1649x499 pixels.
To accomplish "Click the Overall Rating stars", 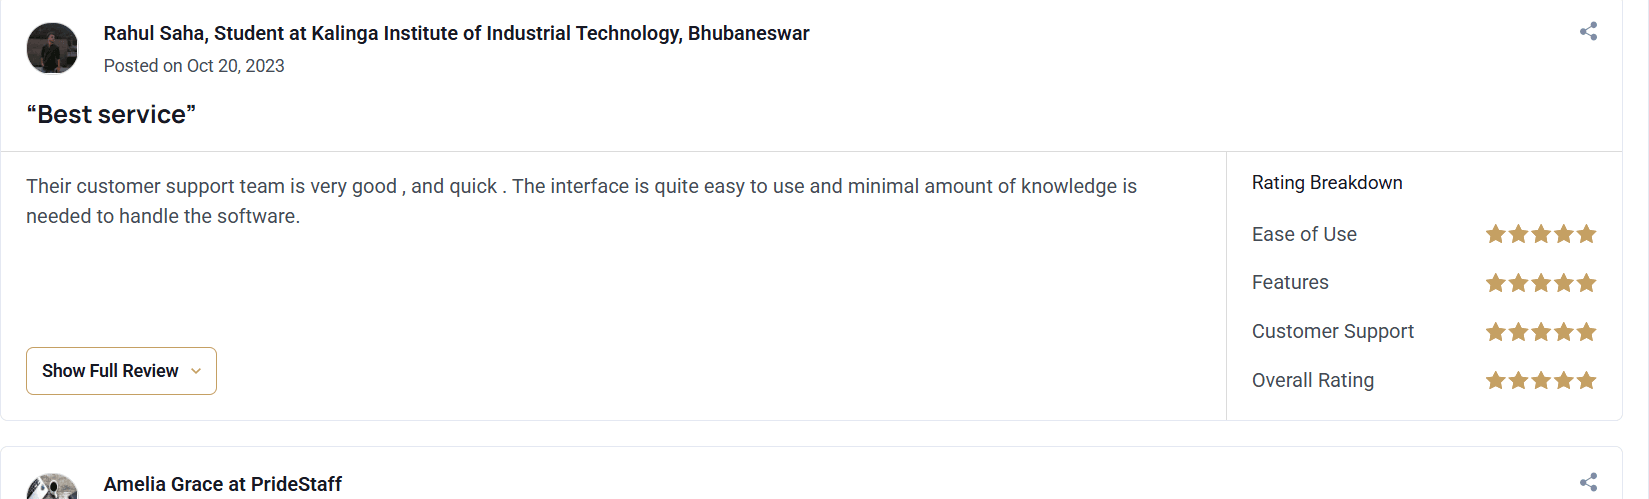I will point(1540,381).
